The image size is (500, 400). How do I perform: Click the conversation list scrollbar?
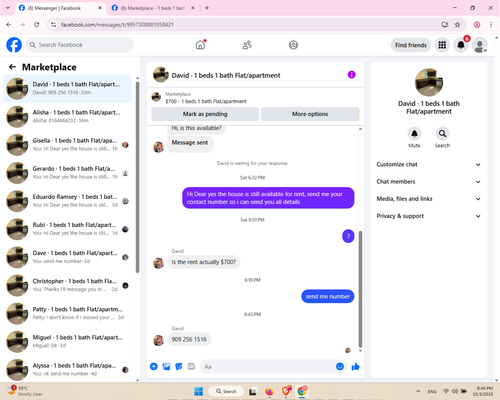137,177
